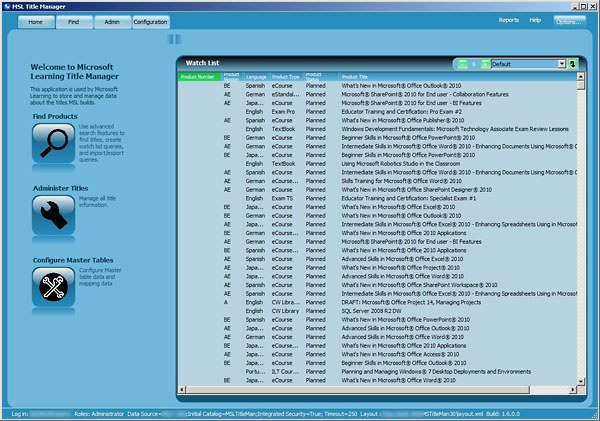
Task: Click the Configure Master Tables heading
Action: click(x=73, y=260)
